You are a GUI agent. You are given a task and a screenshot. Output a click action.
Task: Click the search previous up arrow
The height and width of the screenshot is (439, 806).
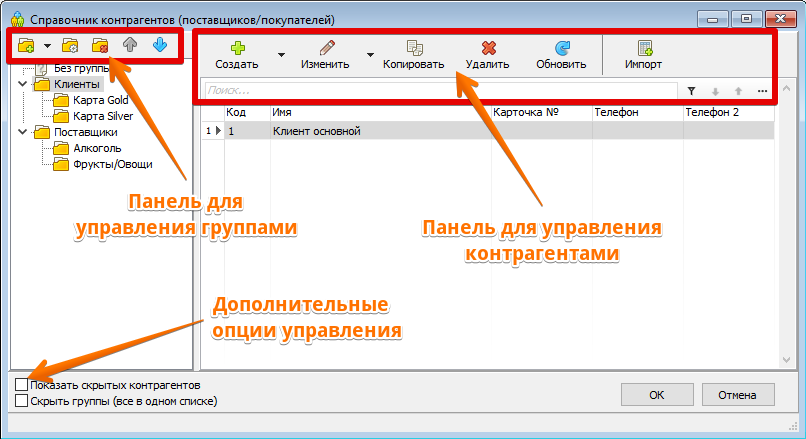click(739, 92)
